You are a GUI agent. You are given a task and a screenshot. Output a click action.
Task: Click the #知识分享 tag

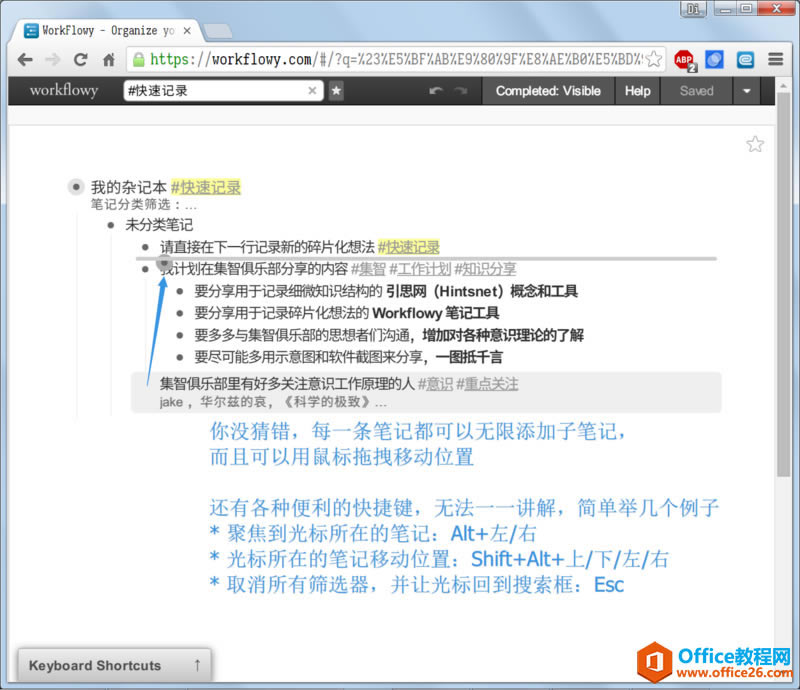[x=485, y=269]
